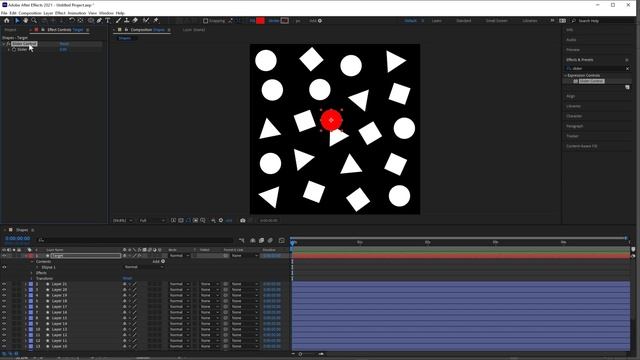640x360 pixels.
Task: Click the timeline layer search field
Action: 135,240
